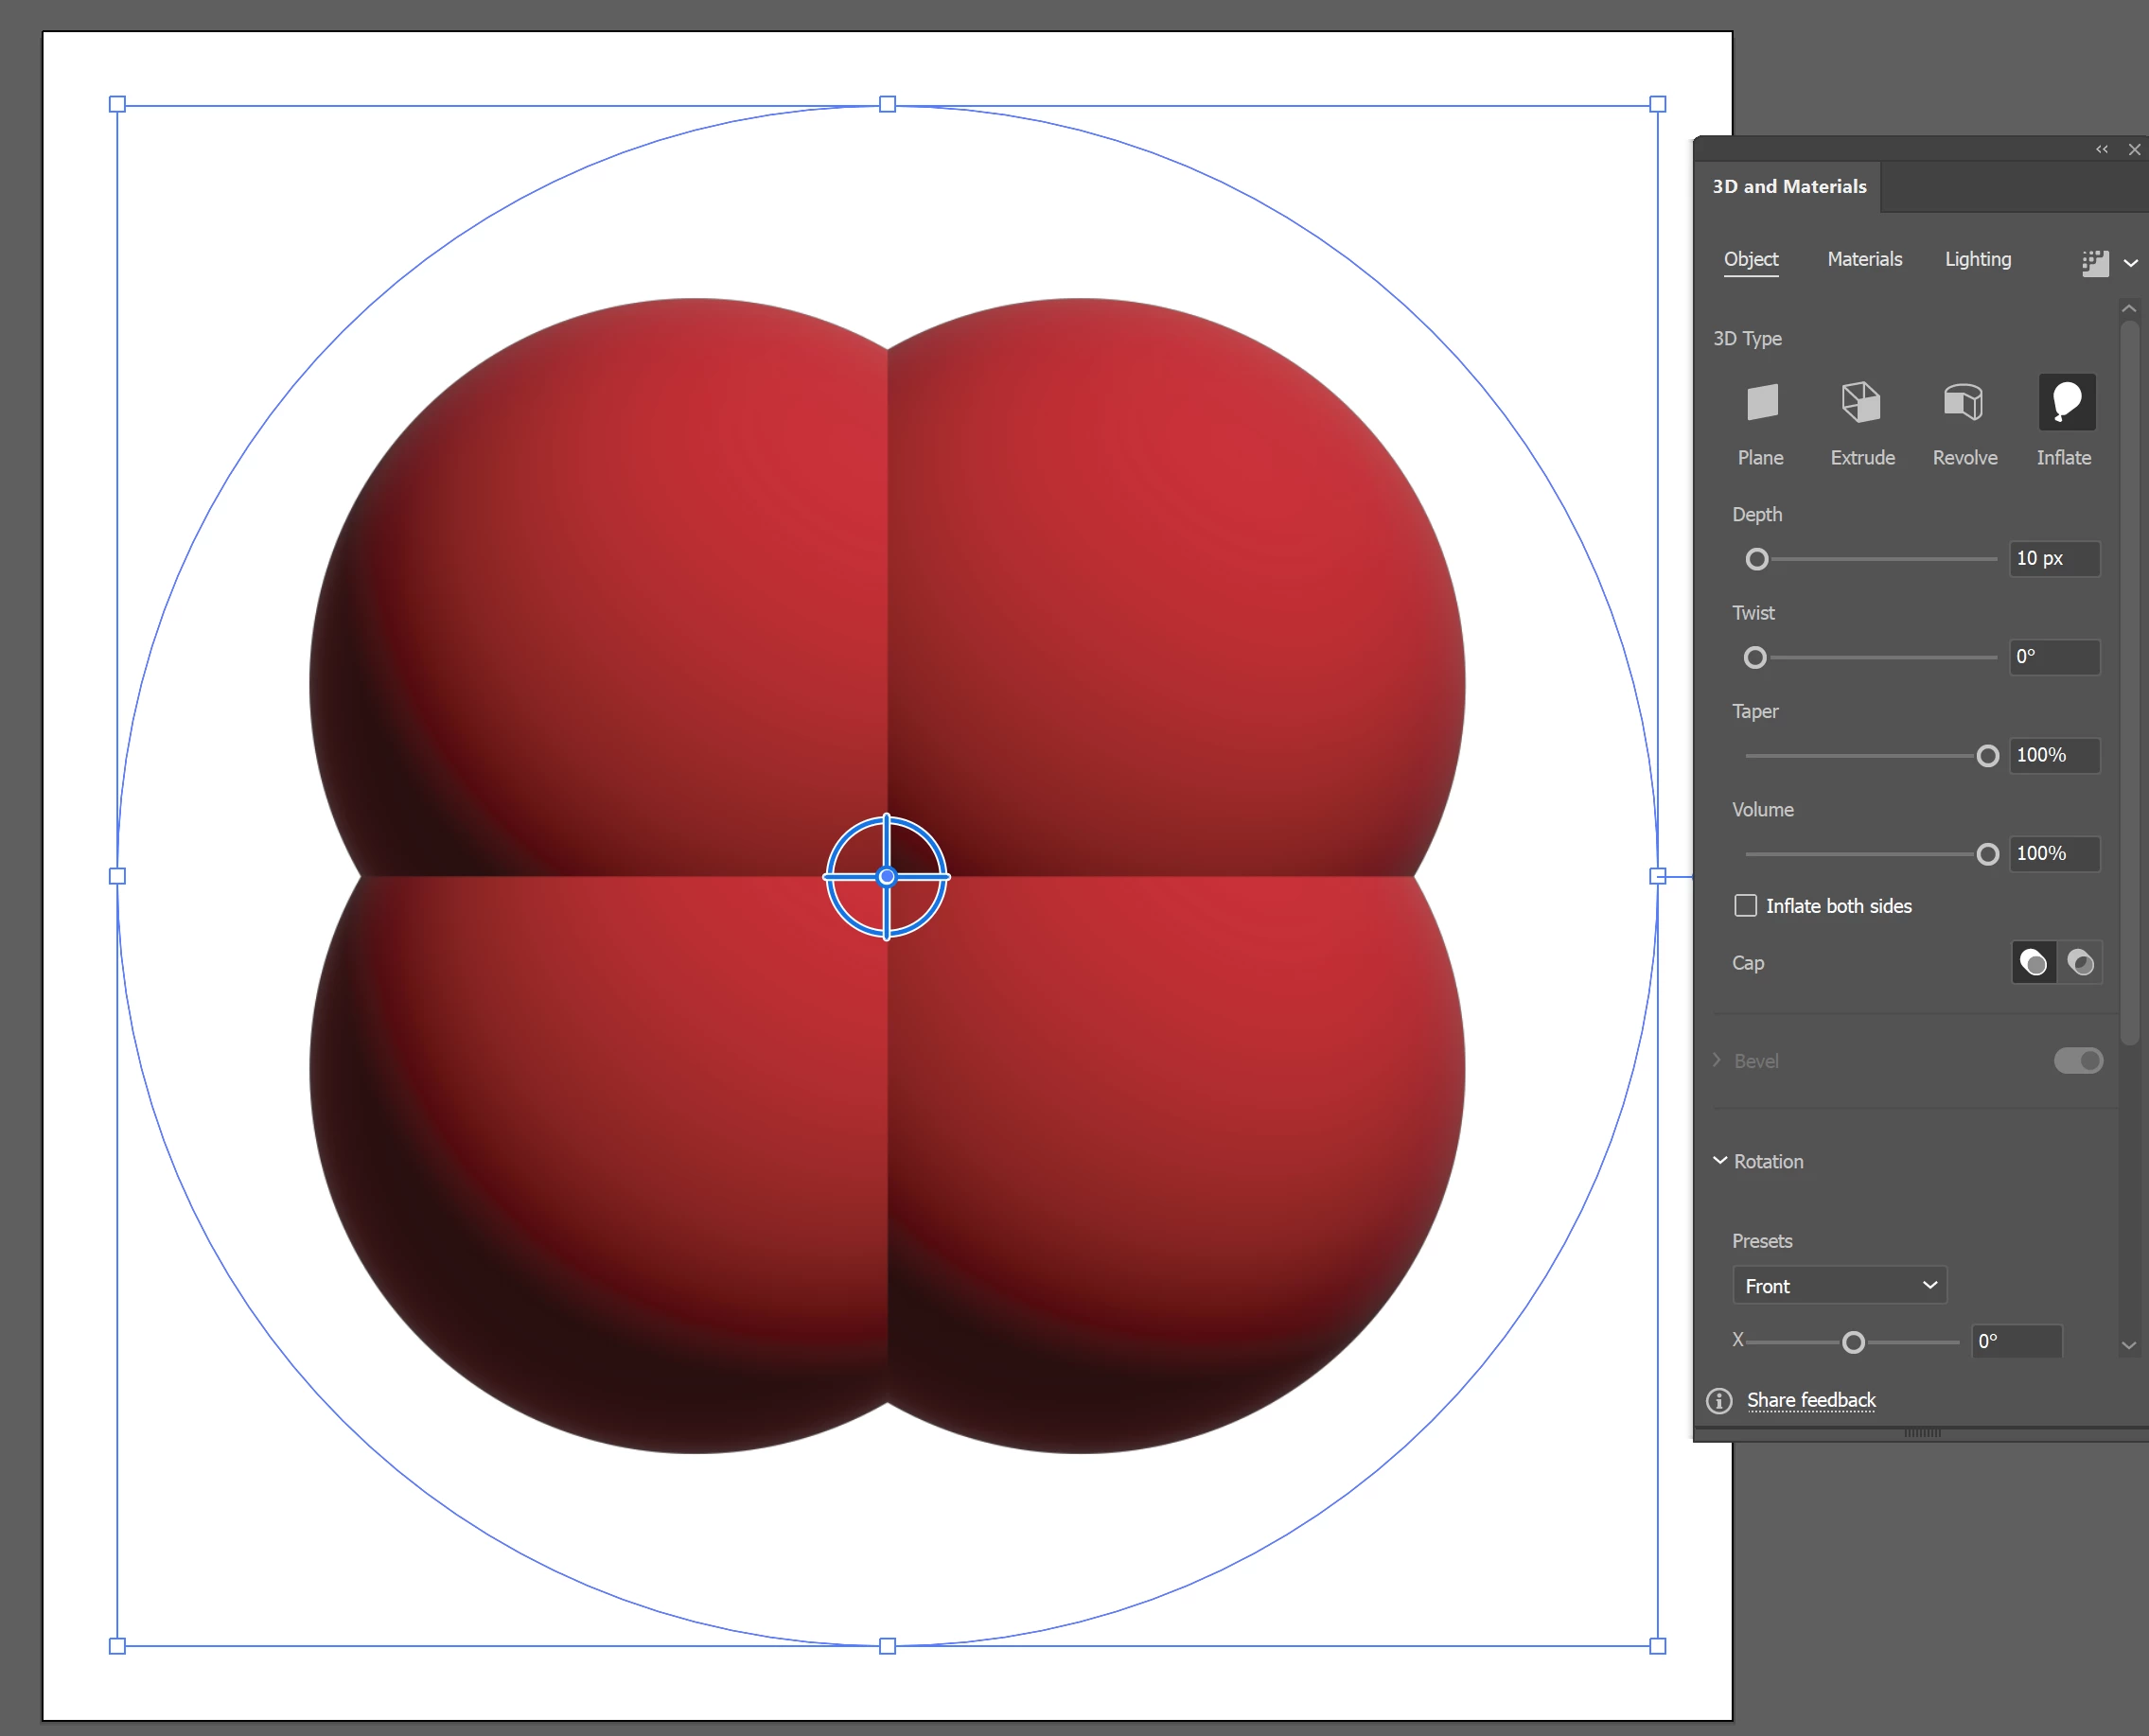Collapse the panel with double-arrow icon
Image resolution: width=2149 pixels, height=1736 pixels.
tap(2101, 149)
